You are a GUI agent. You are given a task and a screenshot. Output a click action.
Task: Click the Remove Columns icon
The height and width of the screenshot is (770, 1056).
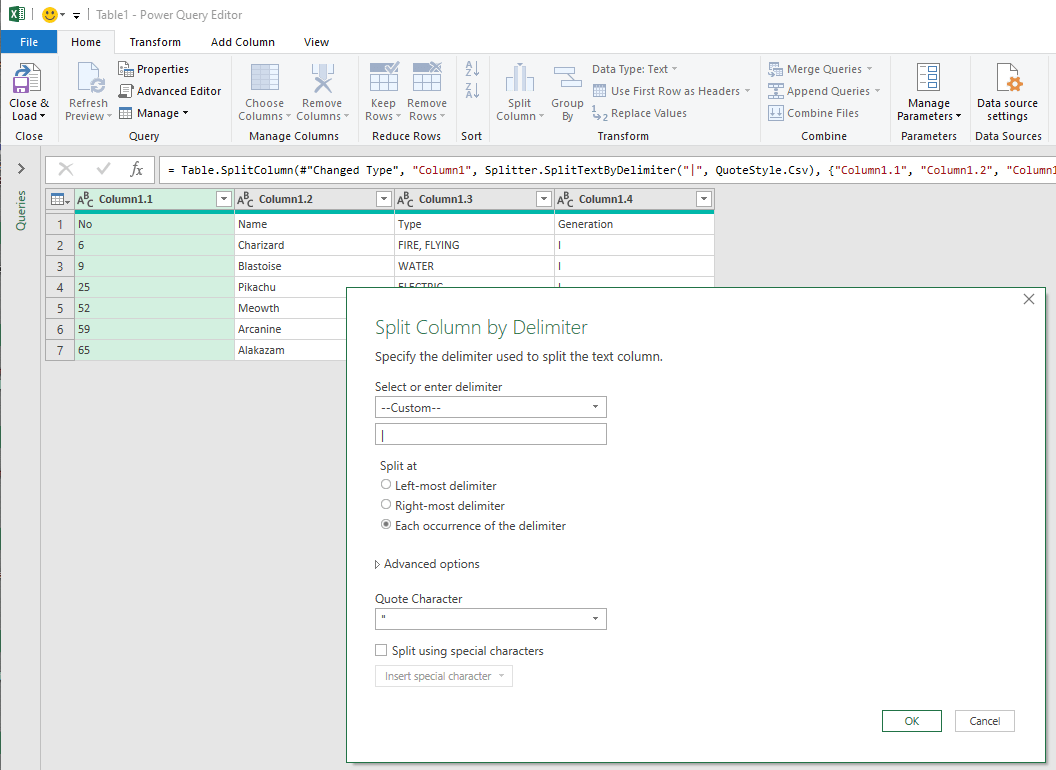point(322,78)
